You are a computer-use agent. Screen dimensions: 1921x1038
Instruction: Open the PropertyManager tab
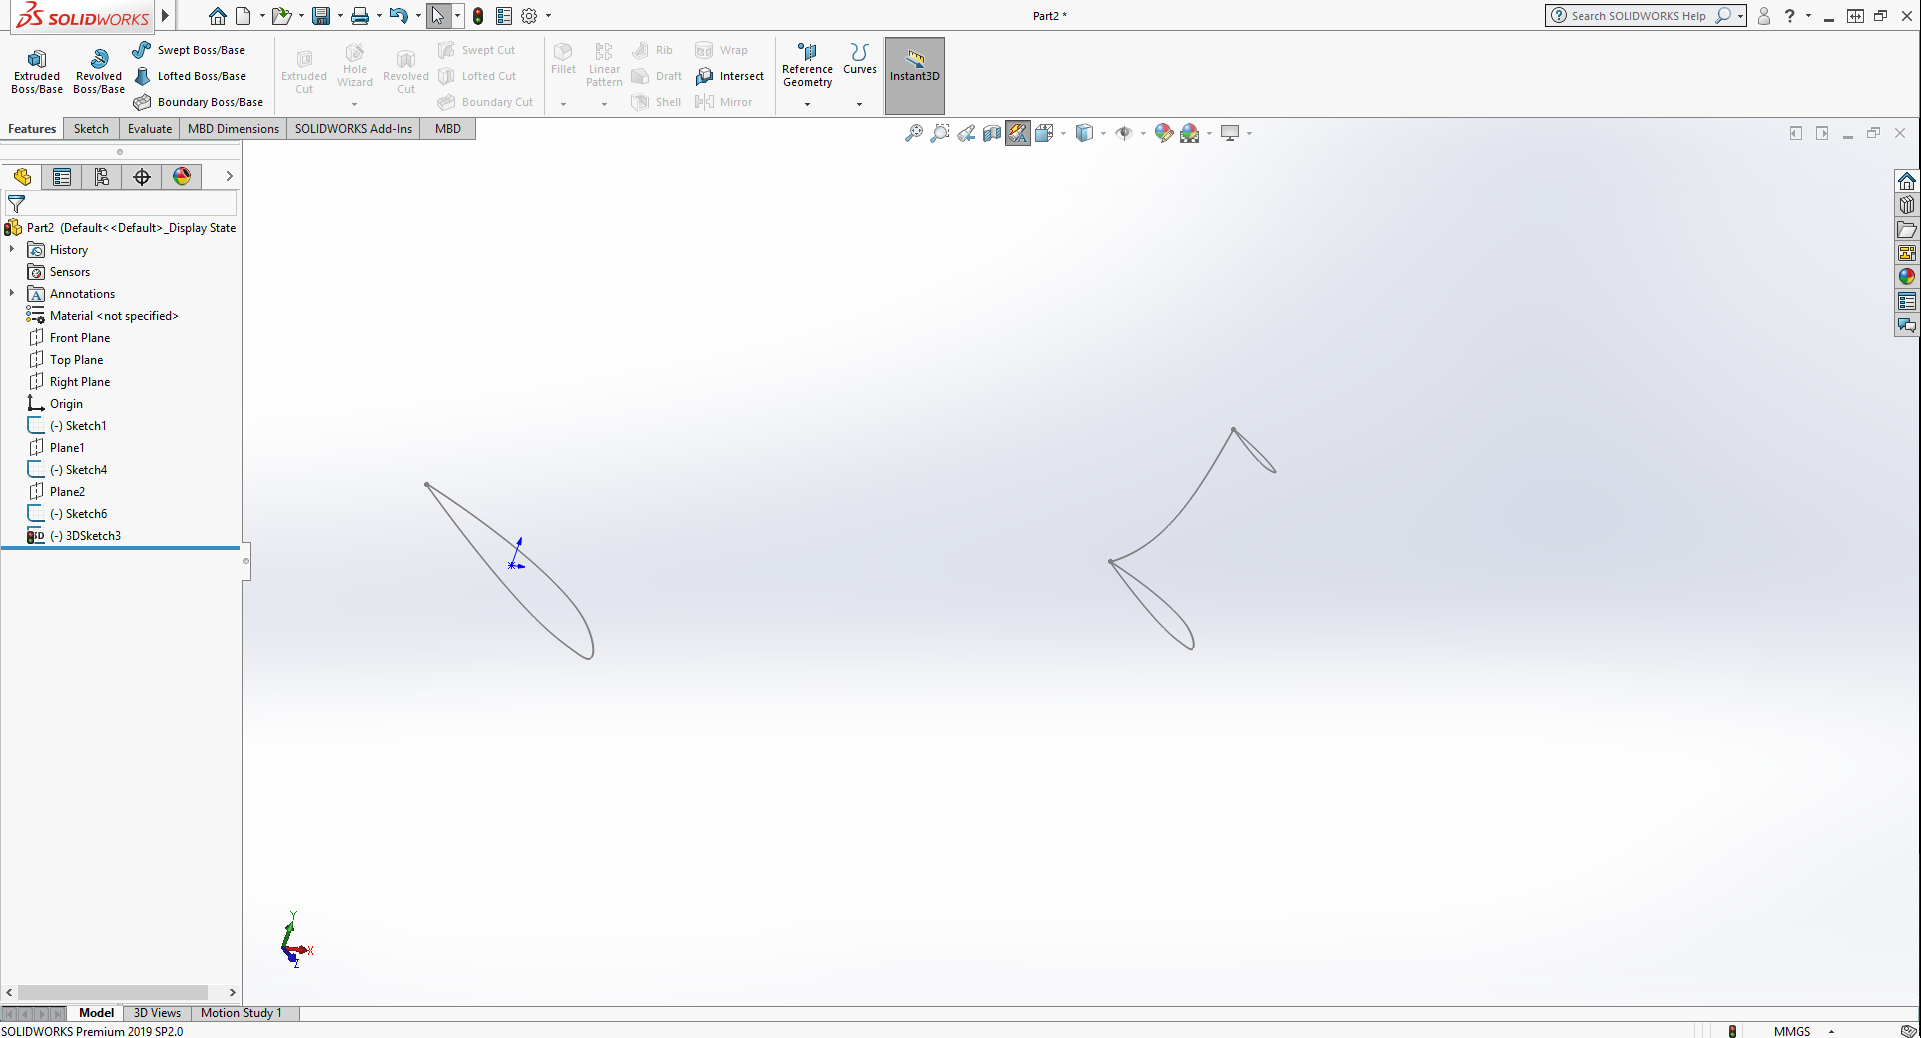(x=62, y=177)
